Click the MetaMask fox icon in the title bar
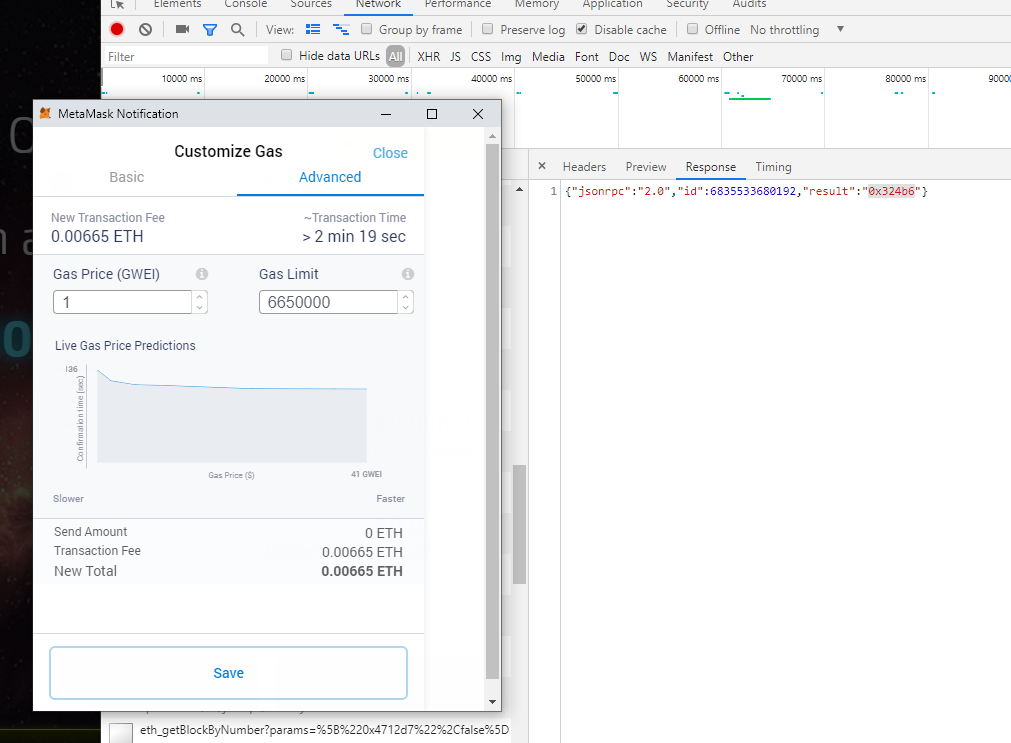Image resolution: width=1011 pixels, height=743 pixels. (45, 114)
